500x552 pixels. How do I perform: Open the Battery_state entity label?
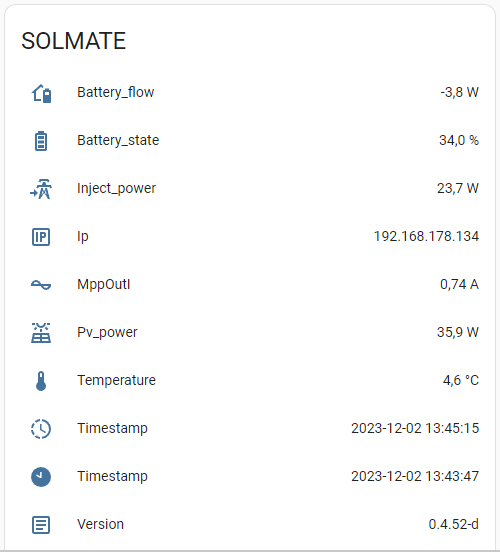pos(118,140)
